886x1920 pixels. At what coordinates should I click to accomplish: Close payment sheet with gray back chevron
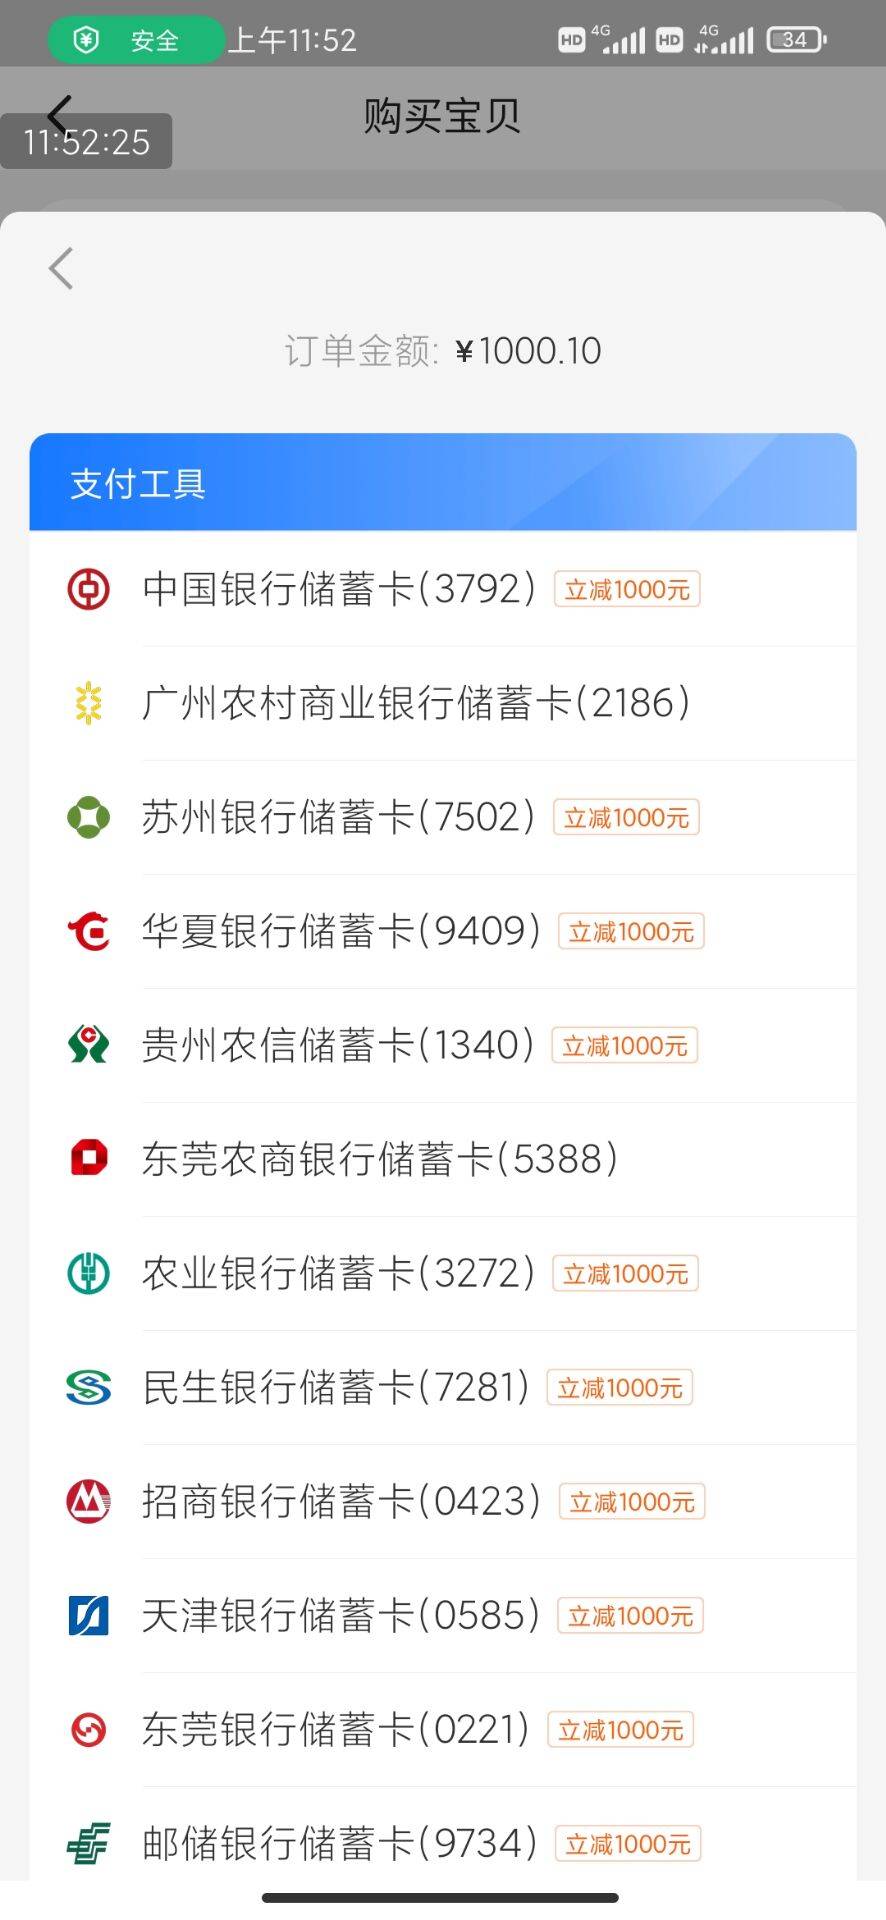(x=61, y=268)
